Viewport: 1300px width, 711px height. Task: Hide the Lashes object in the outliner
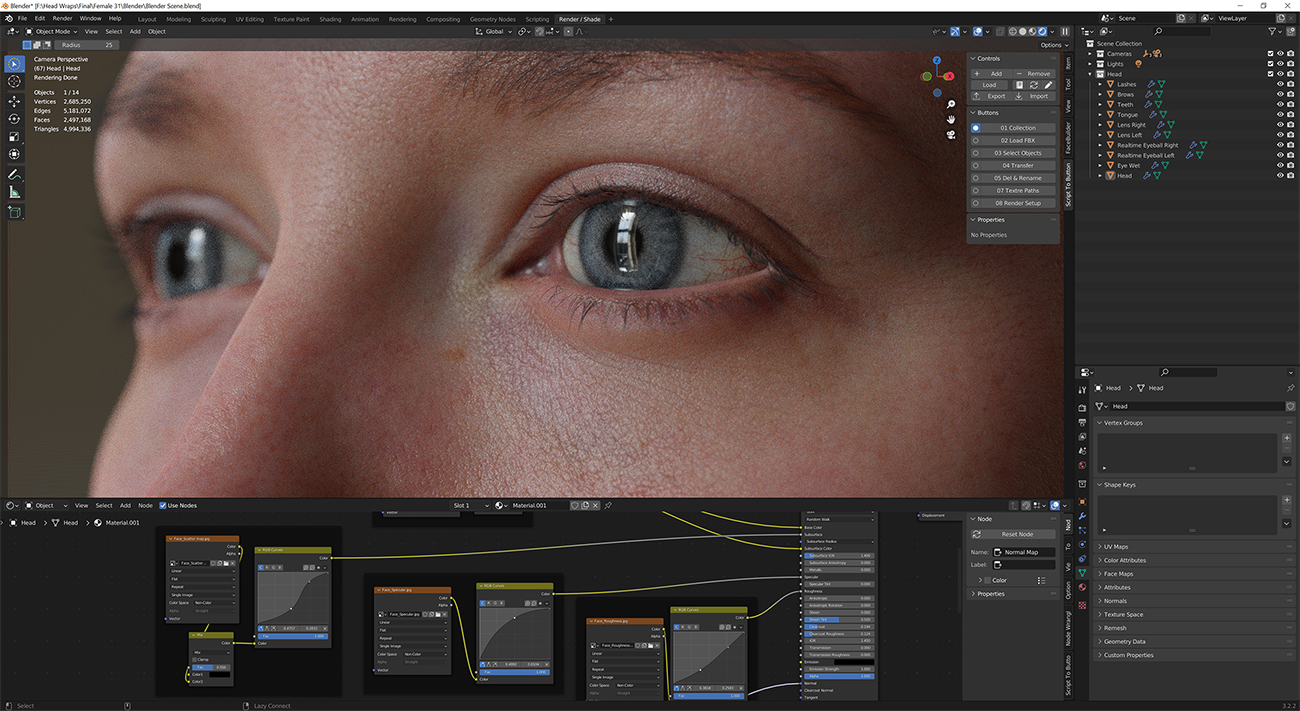(1280, 84)
